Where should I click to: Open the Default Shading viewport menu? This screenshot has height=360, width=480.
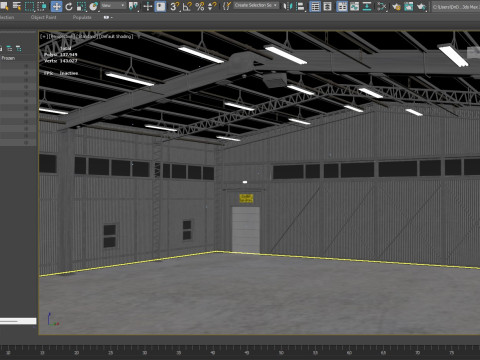115,36
